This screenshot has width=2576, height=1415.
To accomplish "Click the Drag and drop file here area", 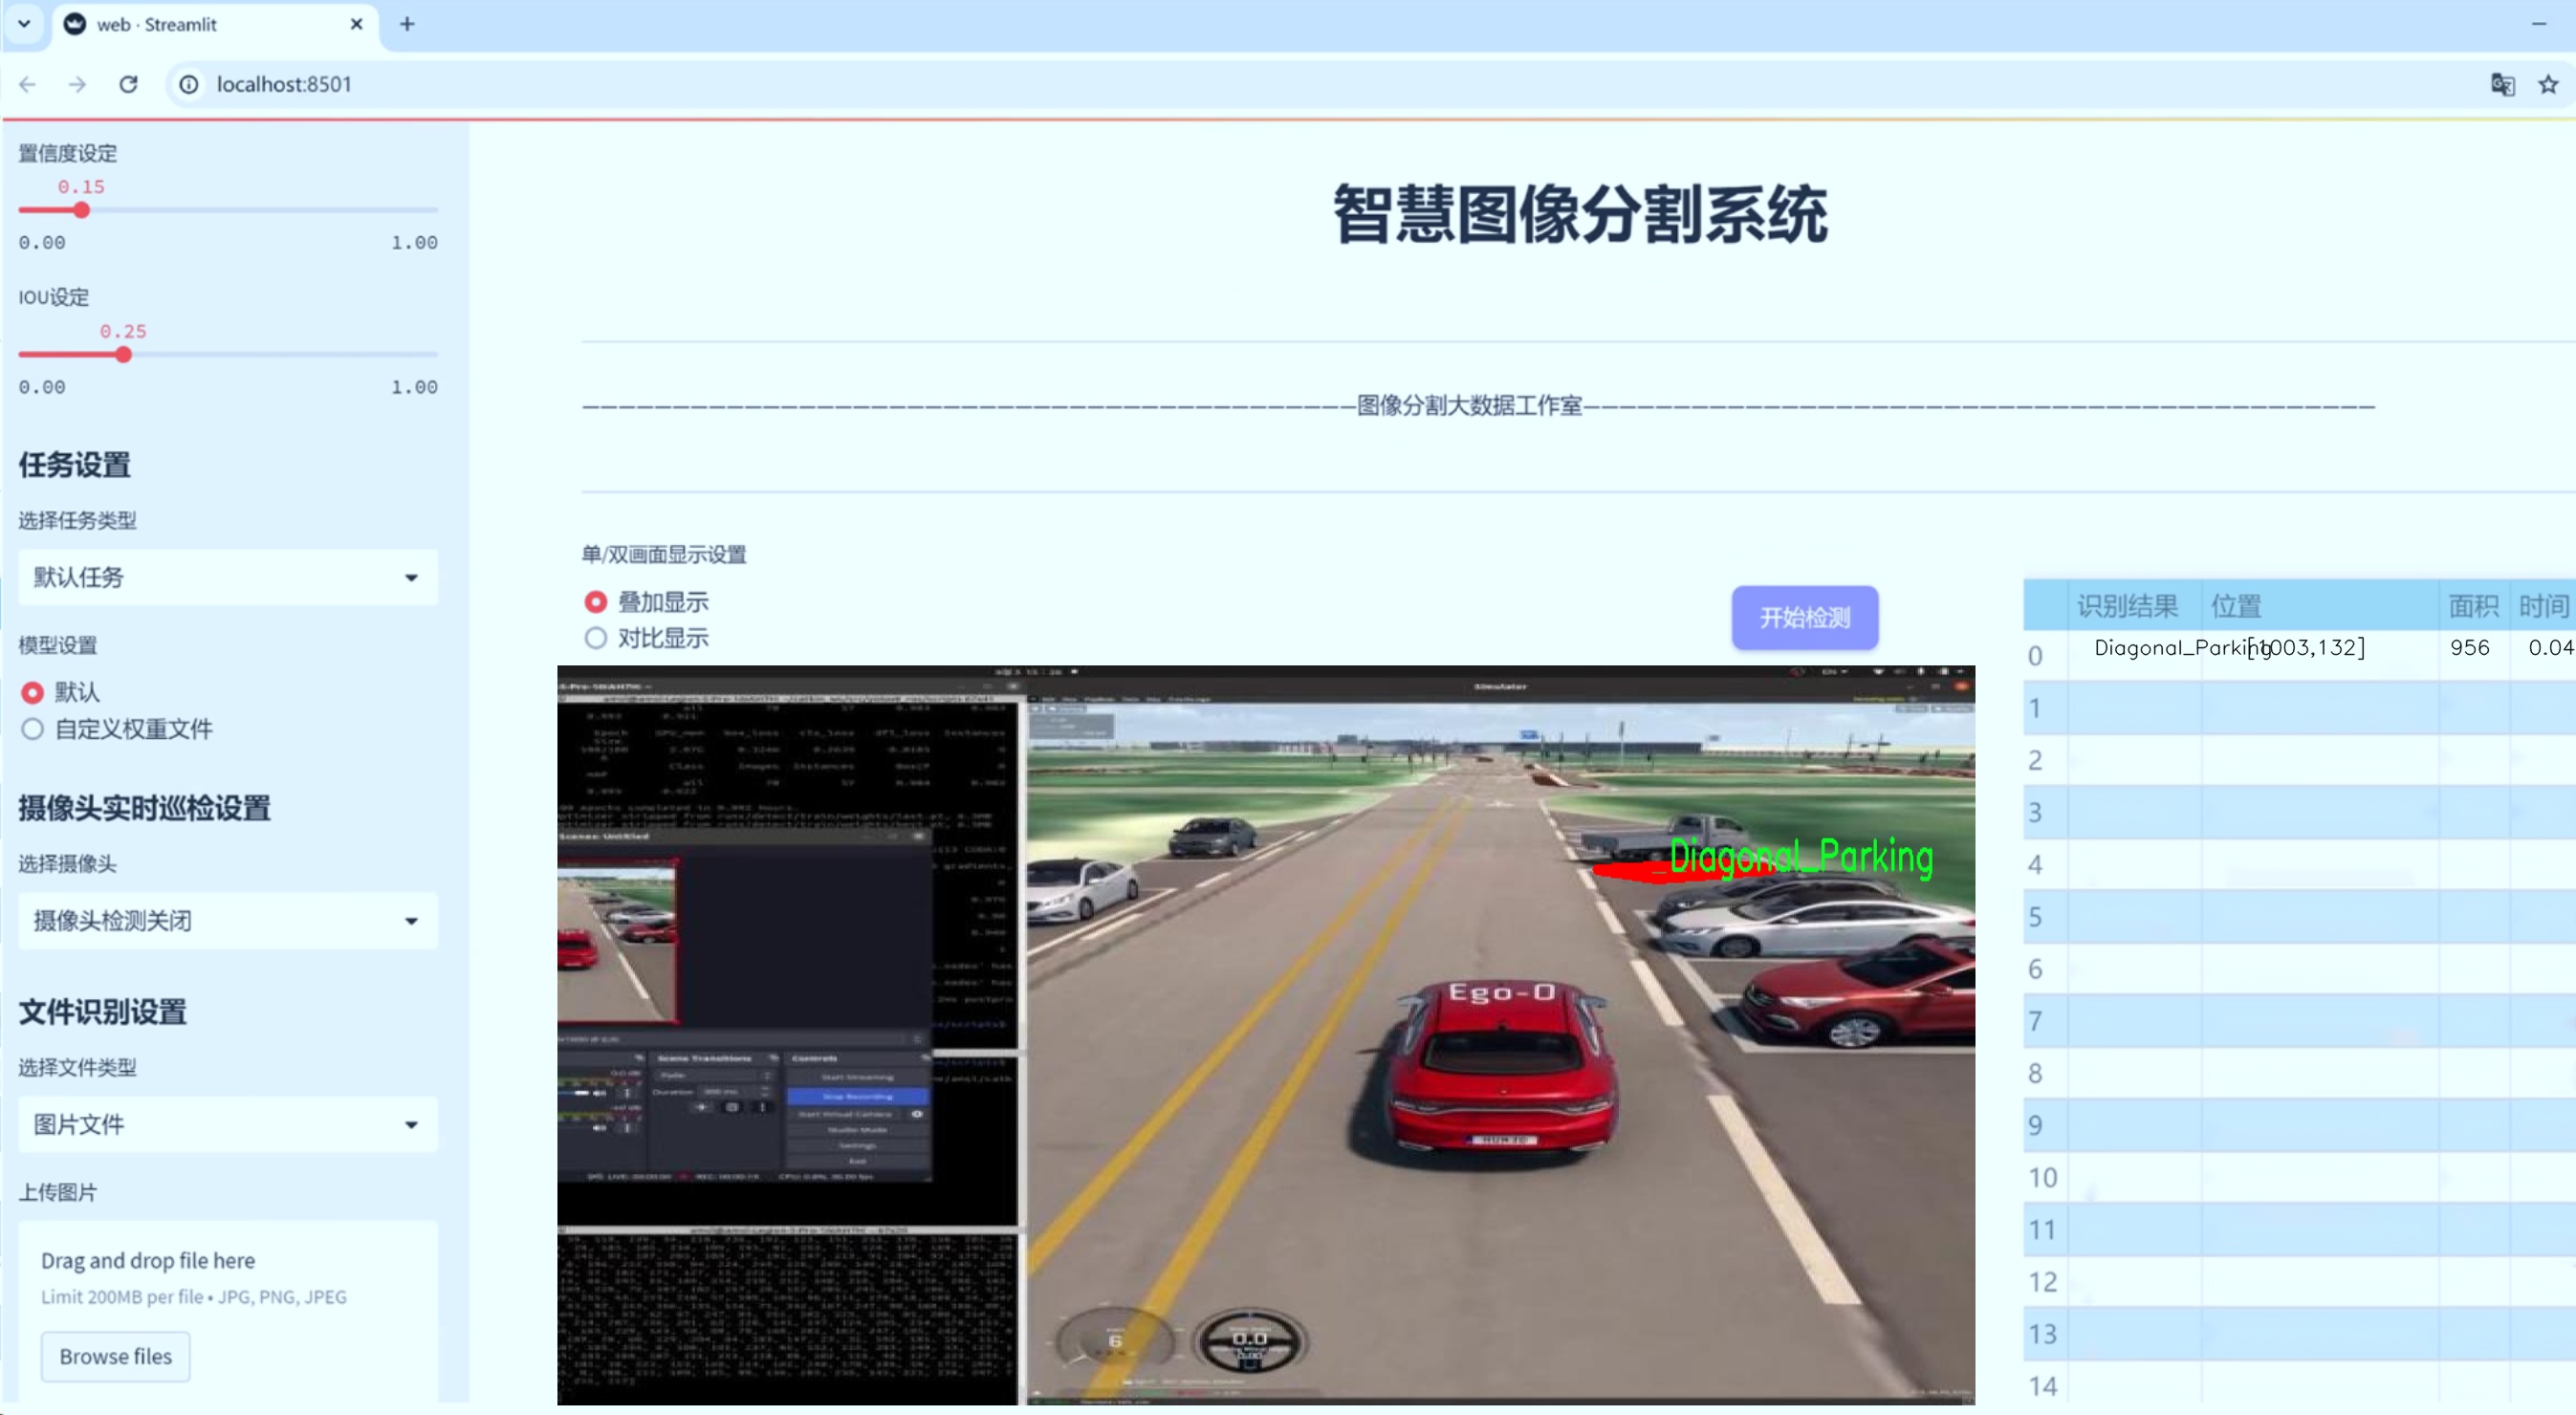I will (228, 1310).
